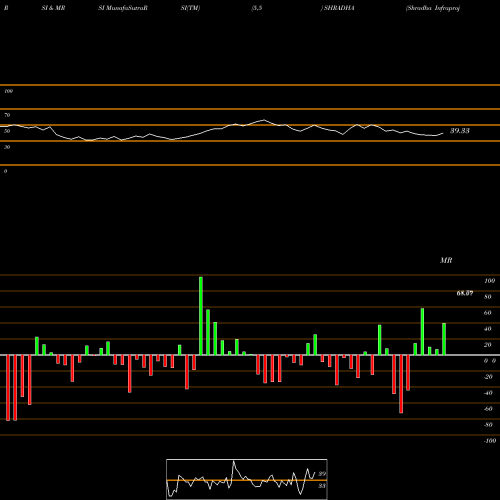The width and height of the screenshot is (500, 500).
Task: Click the MR axis label -60
Action: (488, 409)
